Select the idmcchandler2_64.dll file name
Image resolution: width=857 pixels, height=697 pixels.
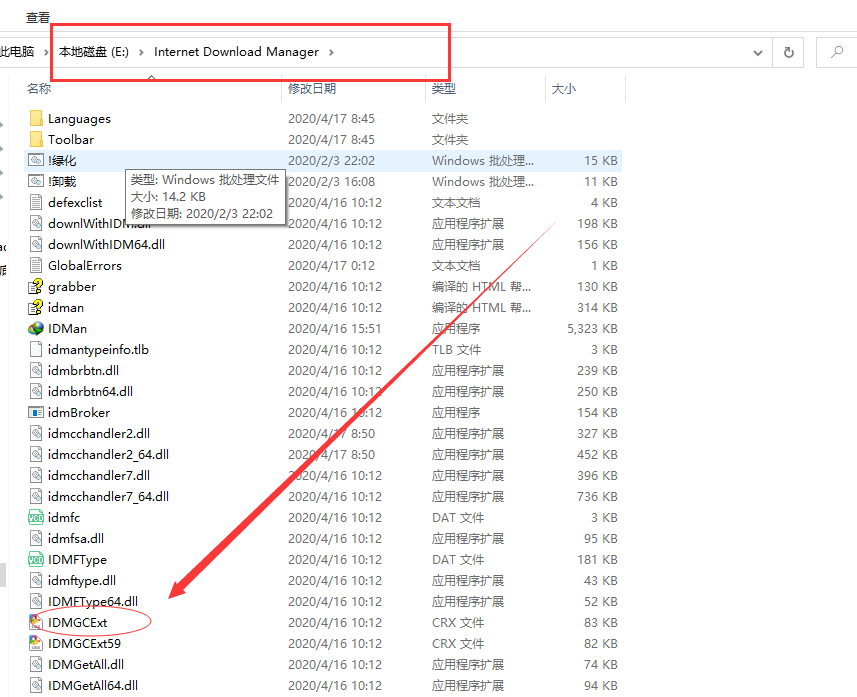tap(108, 454)
